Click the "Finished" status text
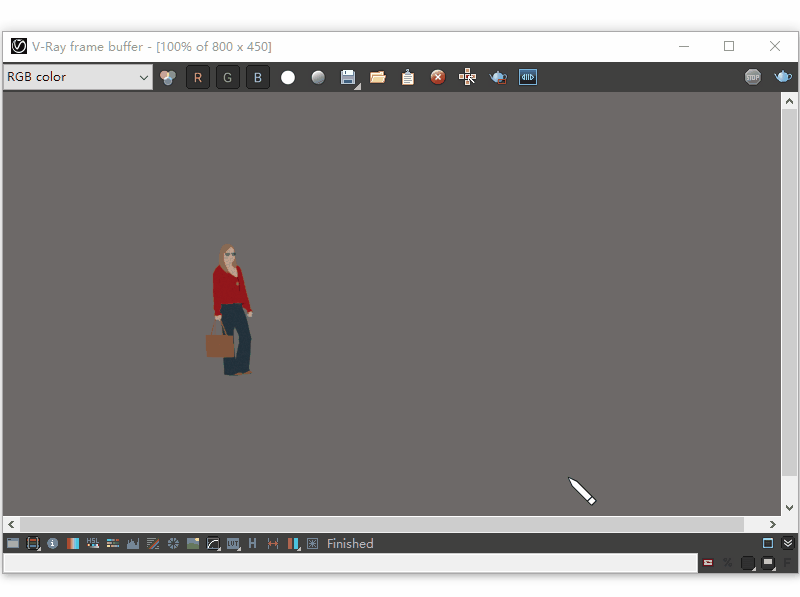 point(350,543)
